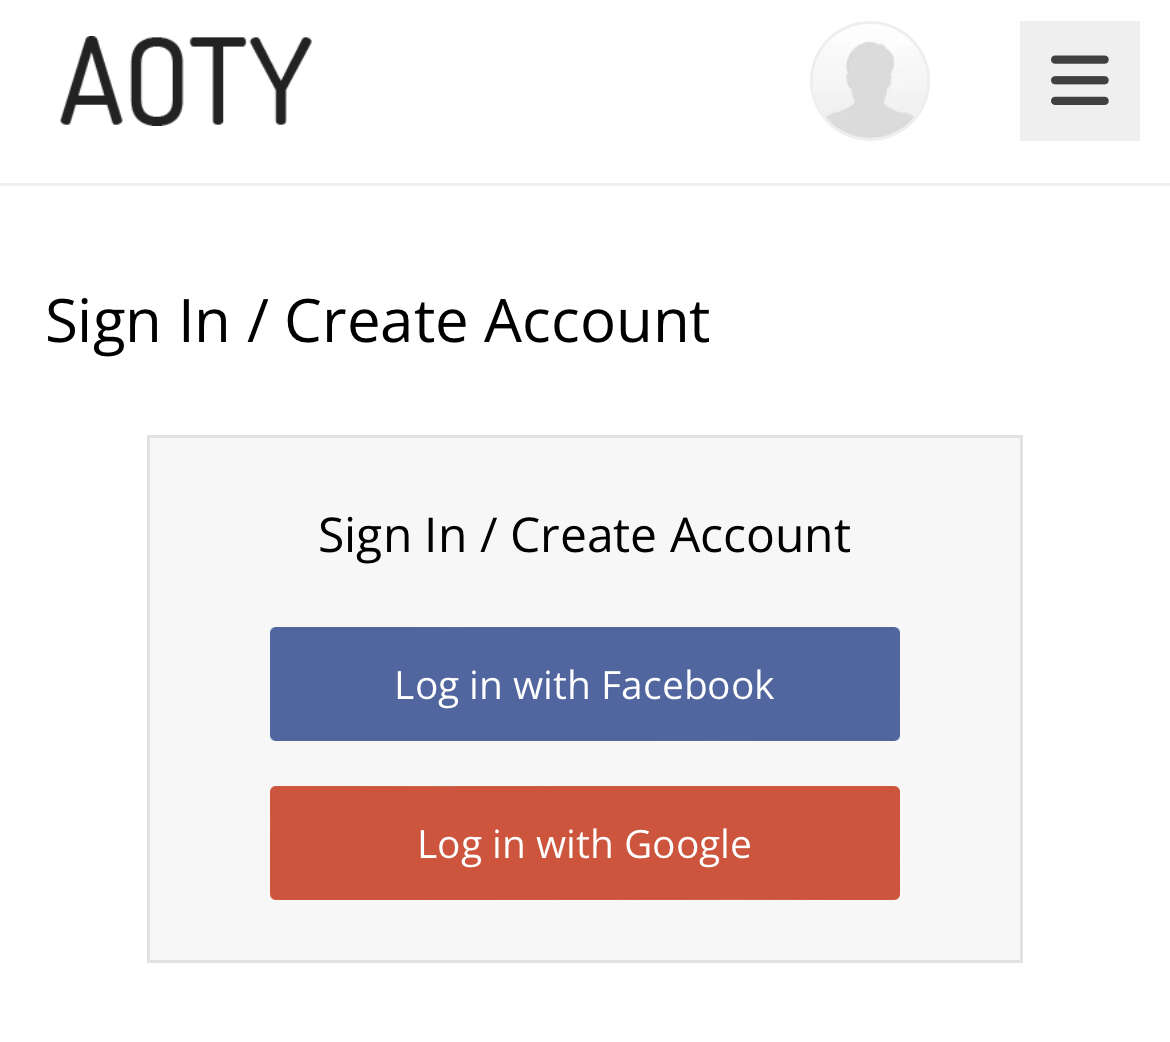Click the default profile avatar icon

coord(869,80)
